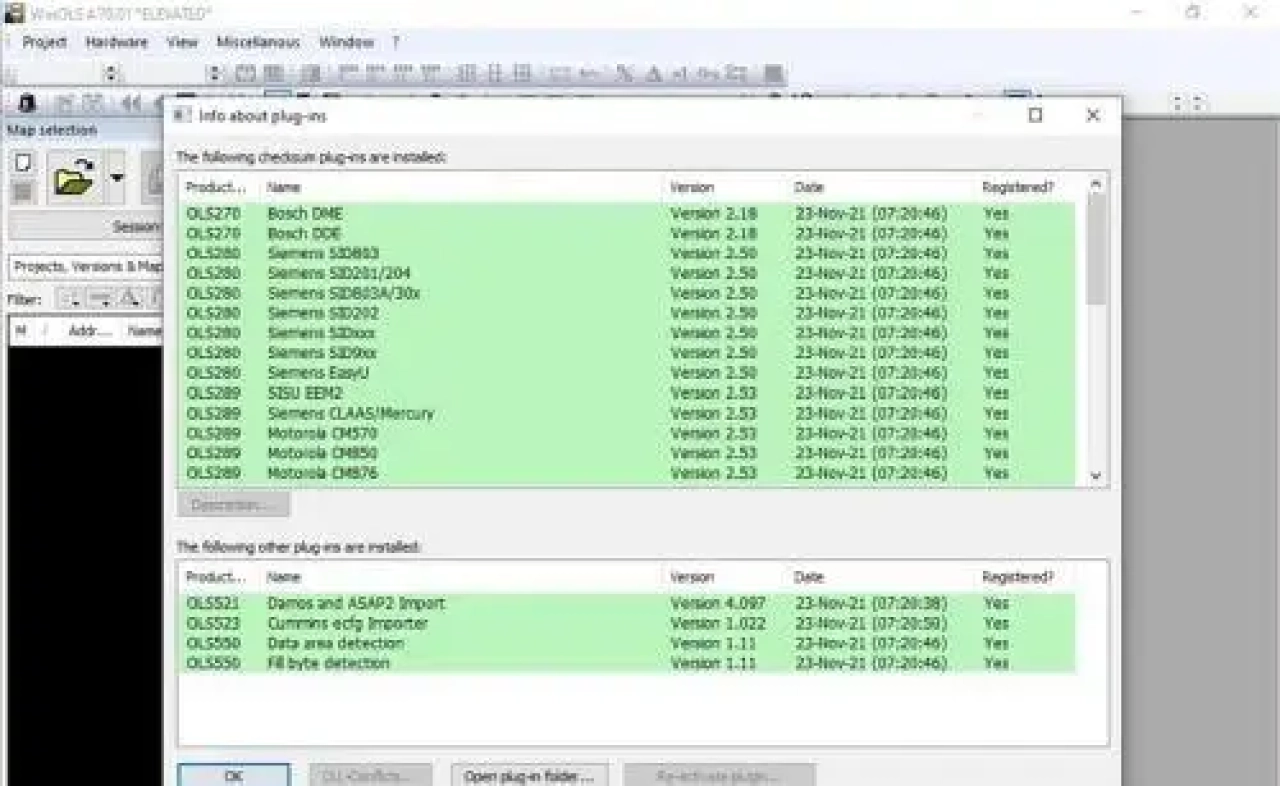The height and width of the screenshot is (786, 1280).
Task: Open the Project menu
Action: (44, 42)
